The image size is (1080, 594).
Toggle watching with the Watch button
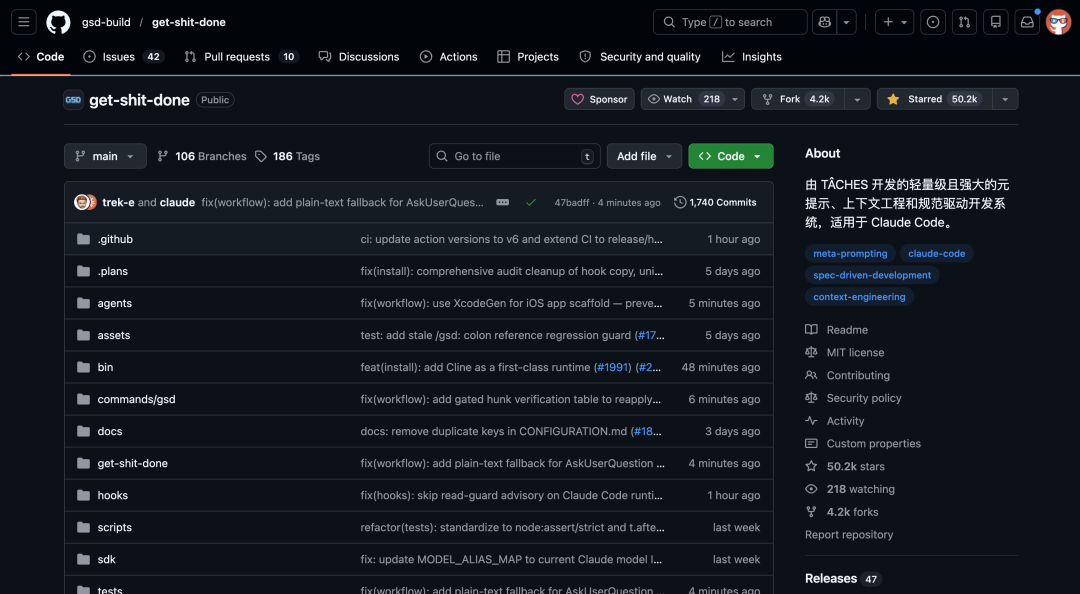684,99
